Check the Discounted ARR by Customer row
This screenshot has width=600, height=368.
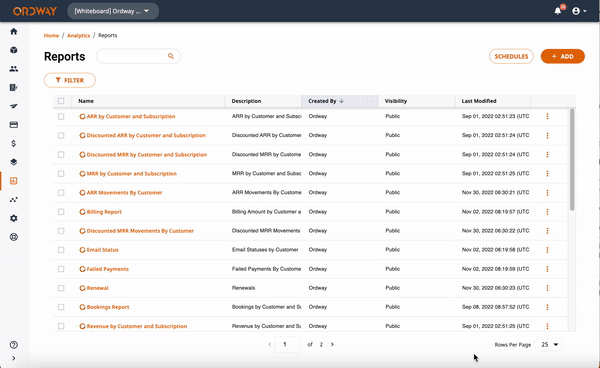61,135
